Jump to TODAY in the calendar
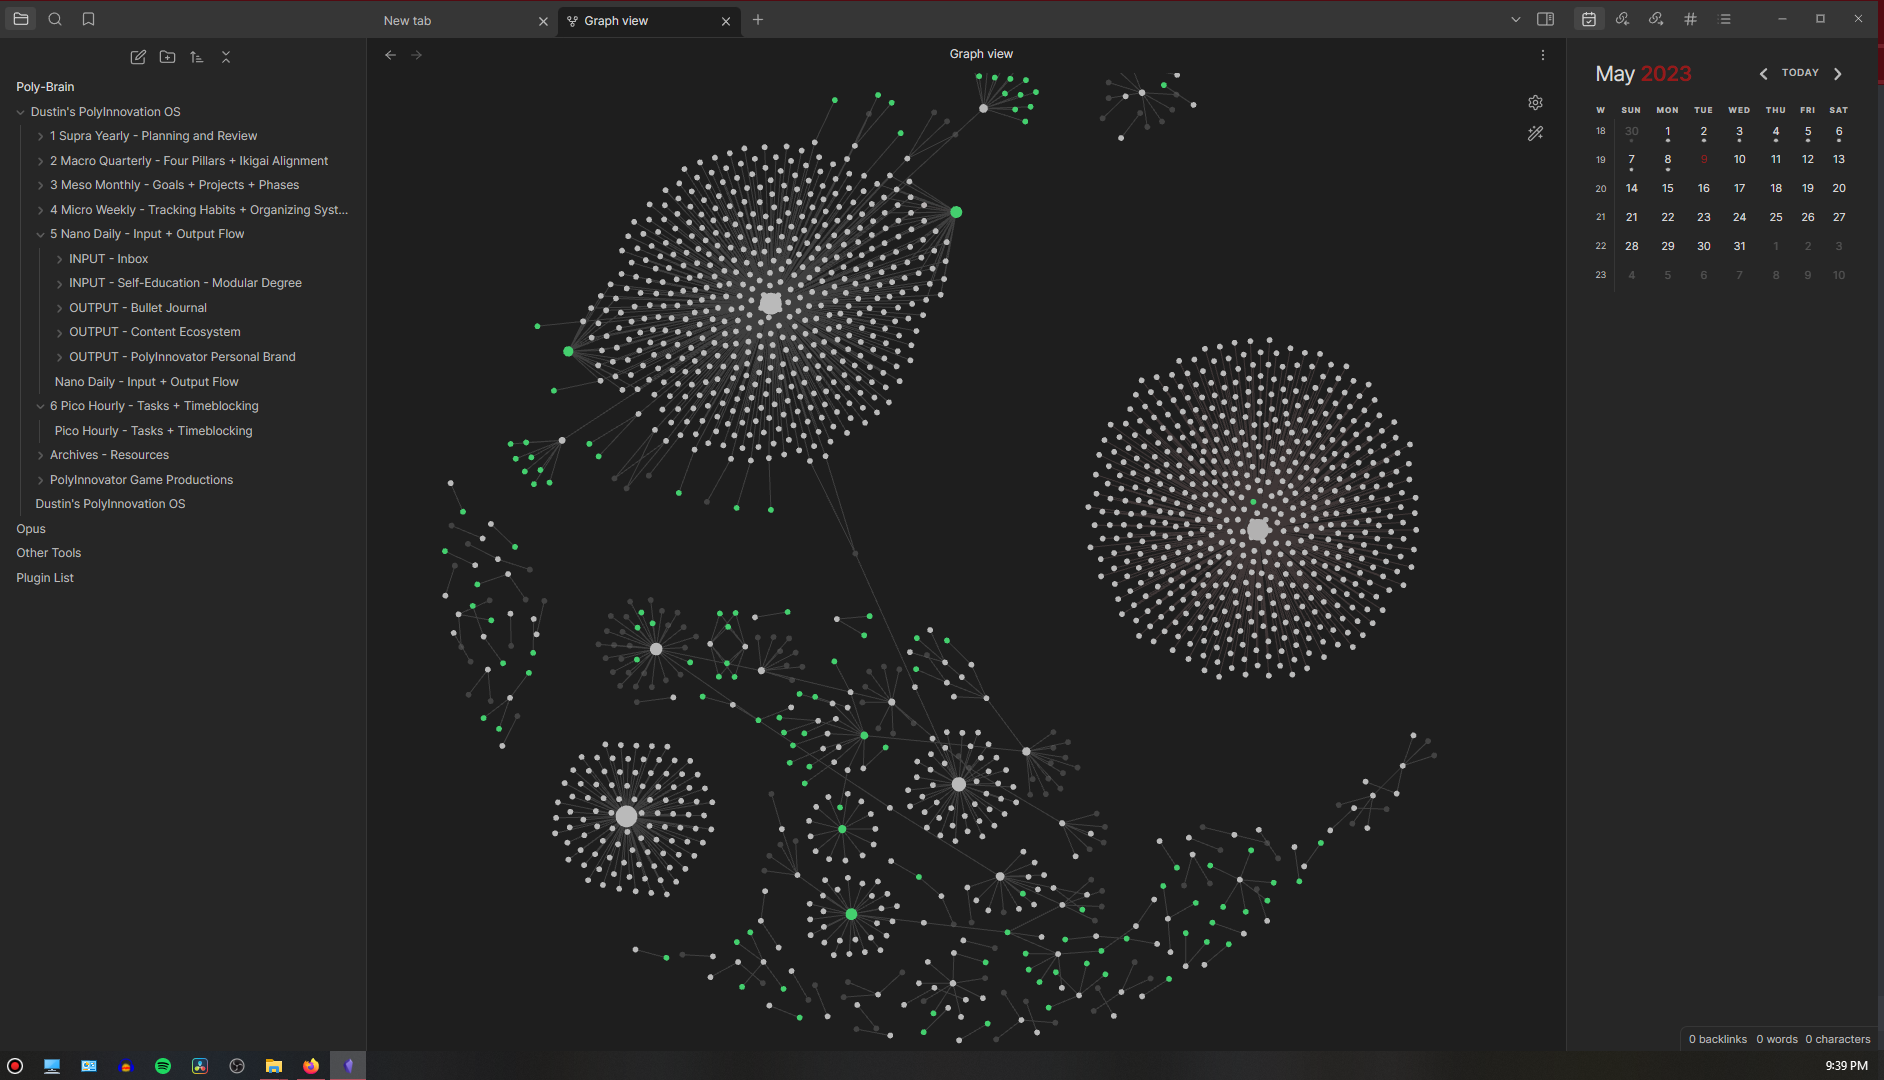The width and height of the screenshot is (1884, 1080). [x=1800, y=73]
